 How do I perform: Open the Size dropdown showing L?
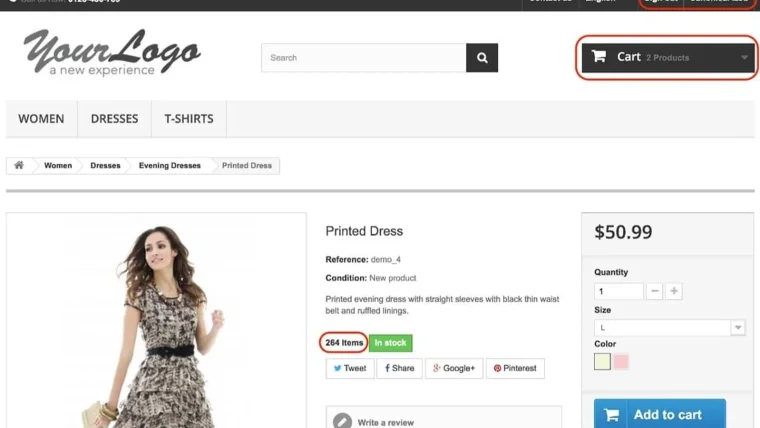tap(669, 328)
